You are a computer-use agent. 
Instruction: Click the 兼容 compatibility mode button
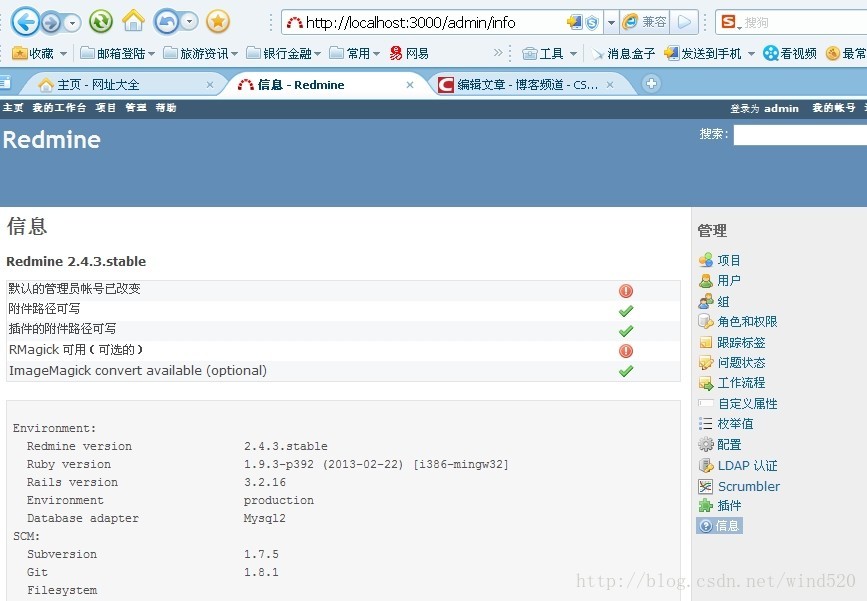click(x=645, y=22)
